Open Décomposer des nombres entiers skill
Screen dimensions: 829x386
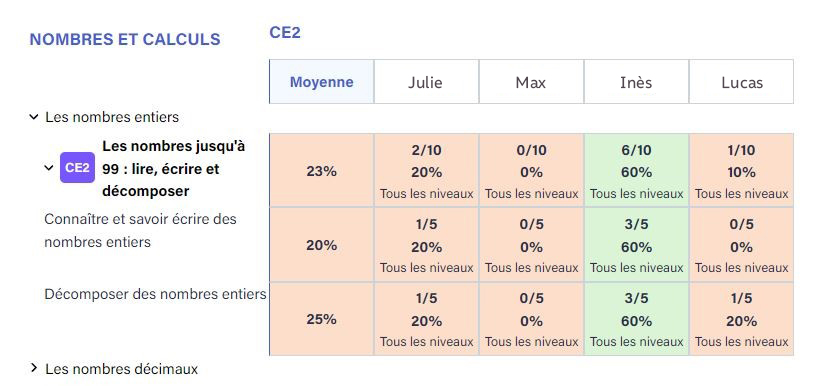coord(155,295)
